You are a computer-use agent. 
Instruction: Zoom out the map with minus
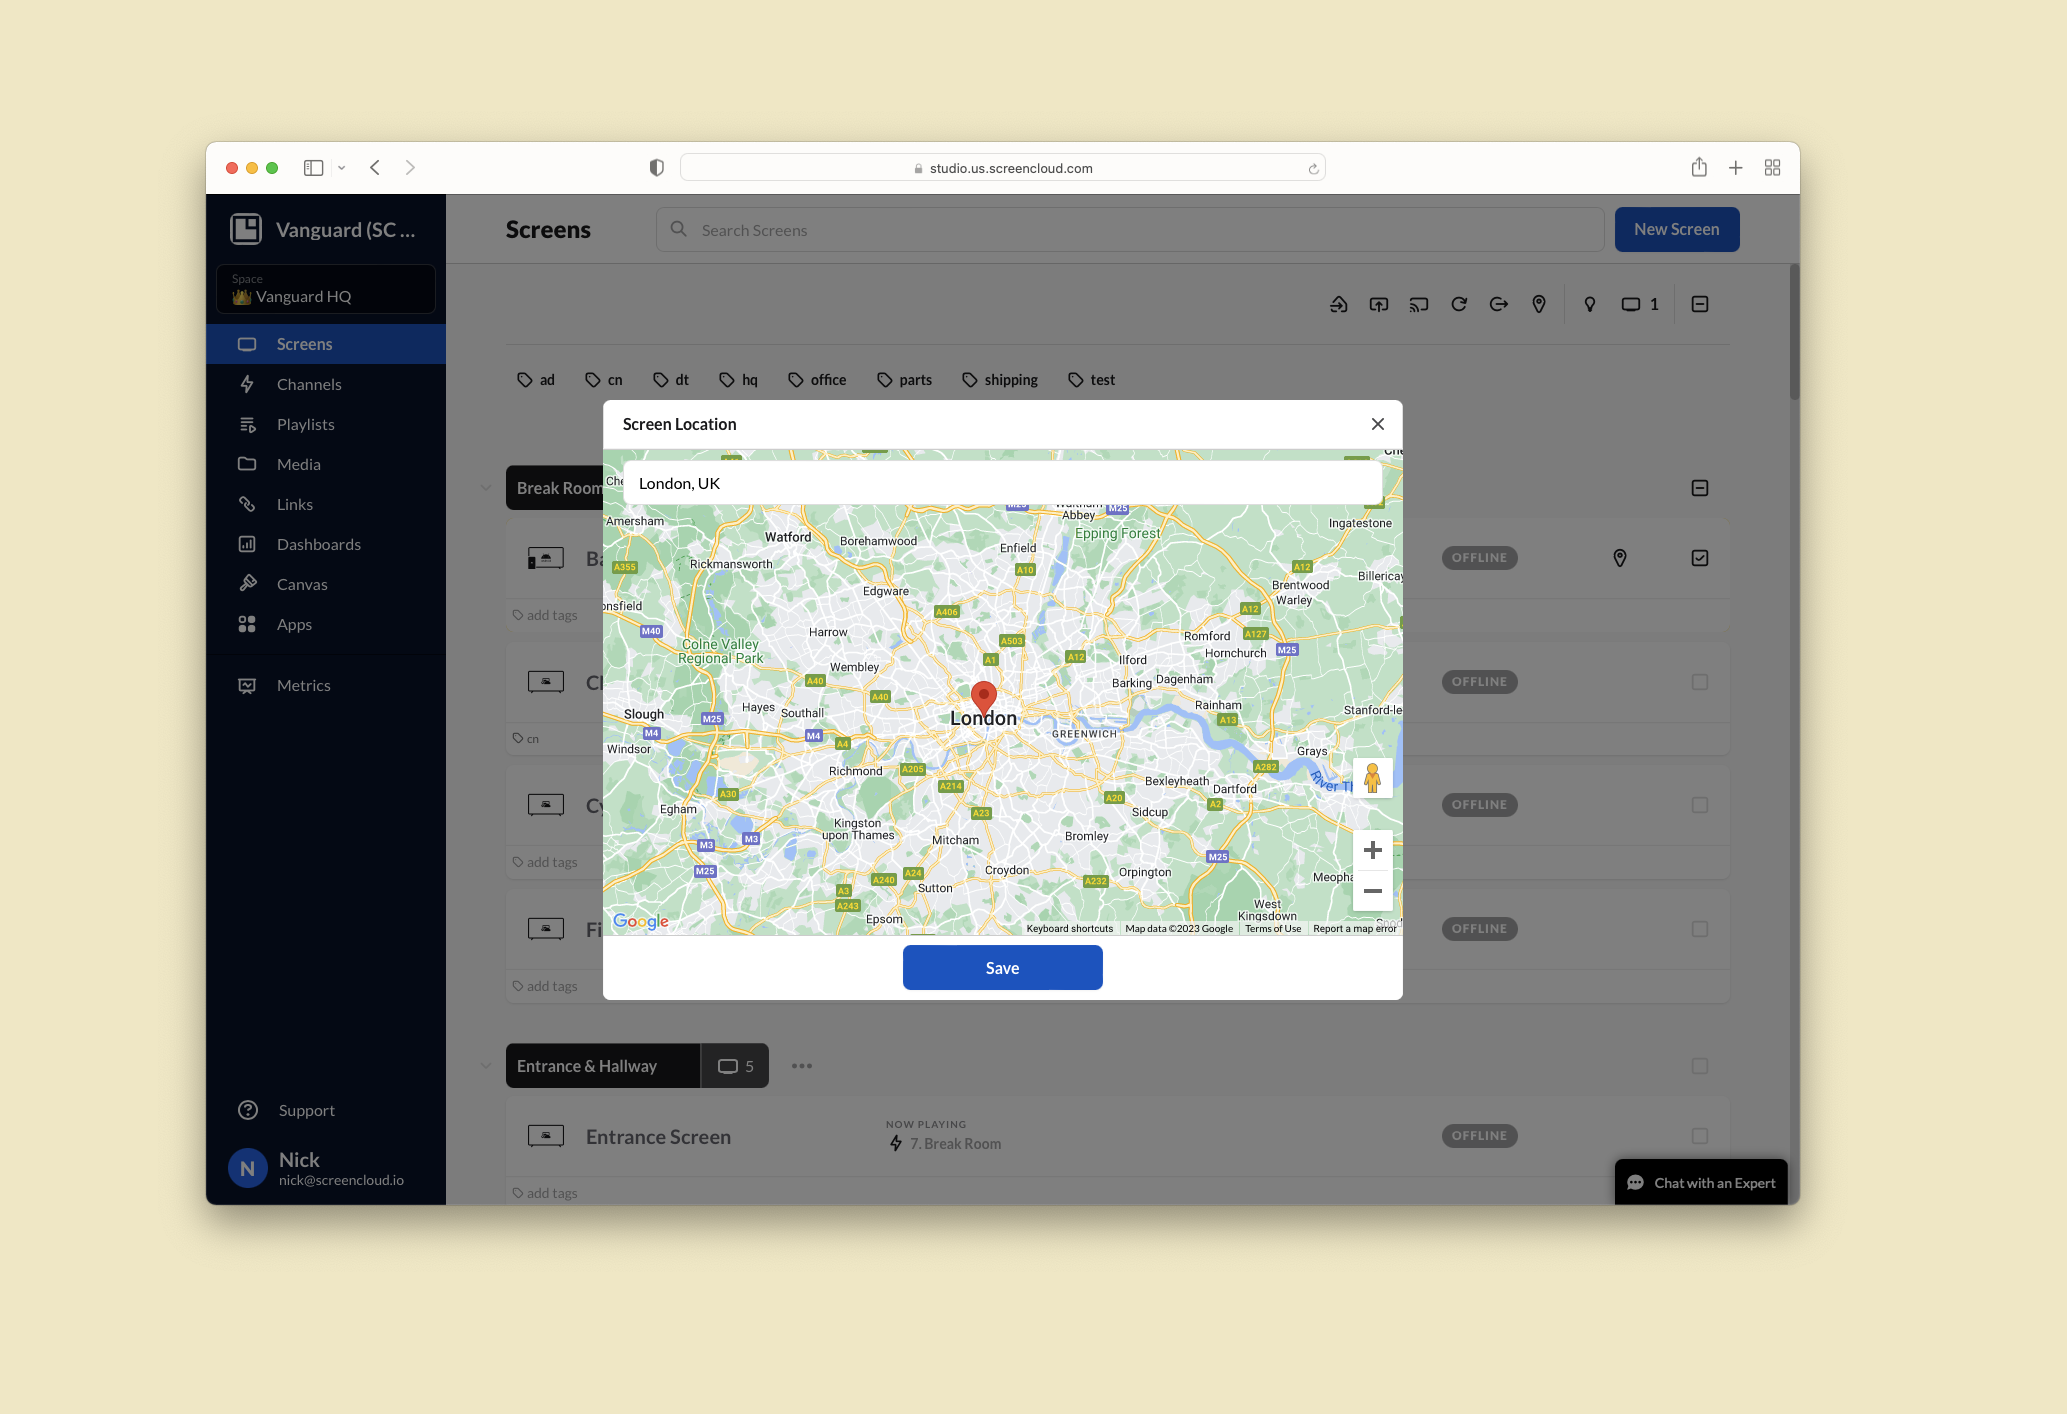1372,891
